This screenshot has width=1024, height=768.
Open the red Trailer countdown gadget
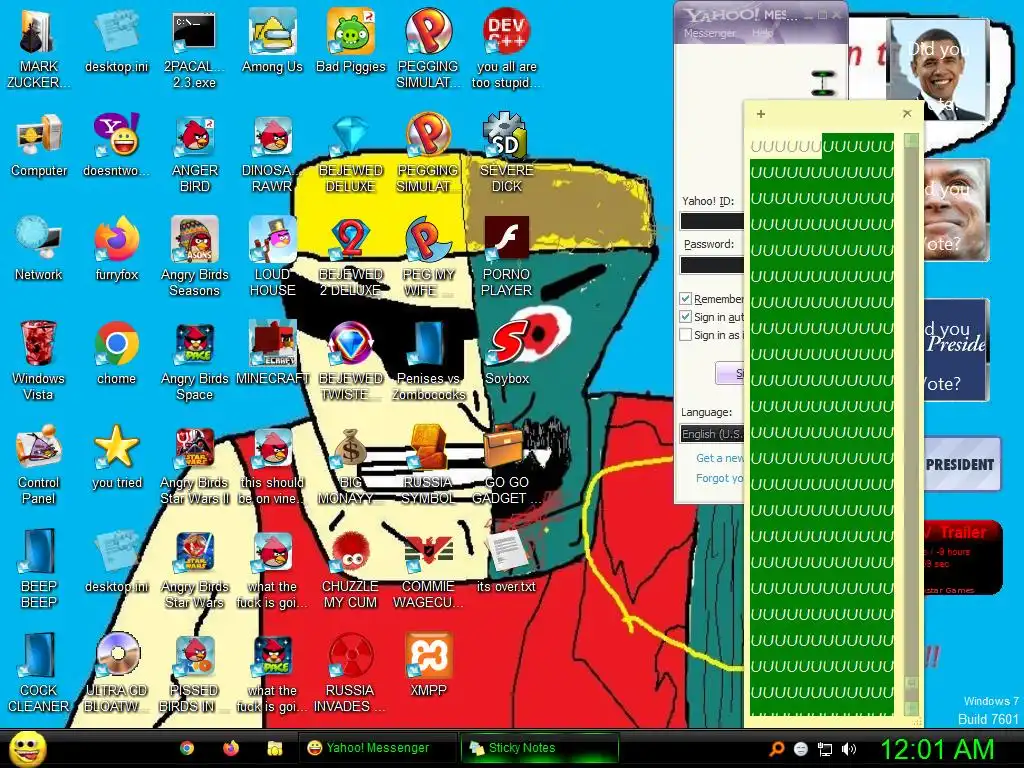(963, 558)
